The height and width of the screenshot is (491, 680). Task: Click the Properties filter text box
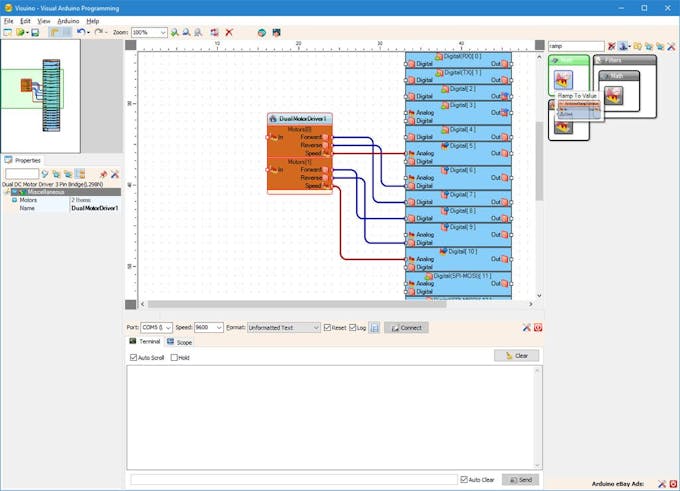coord(22,174)
